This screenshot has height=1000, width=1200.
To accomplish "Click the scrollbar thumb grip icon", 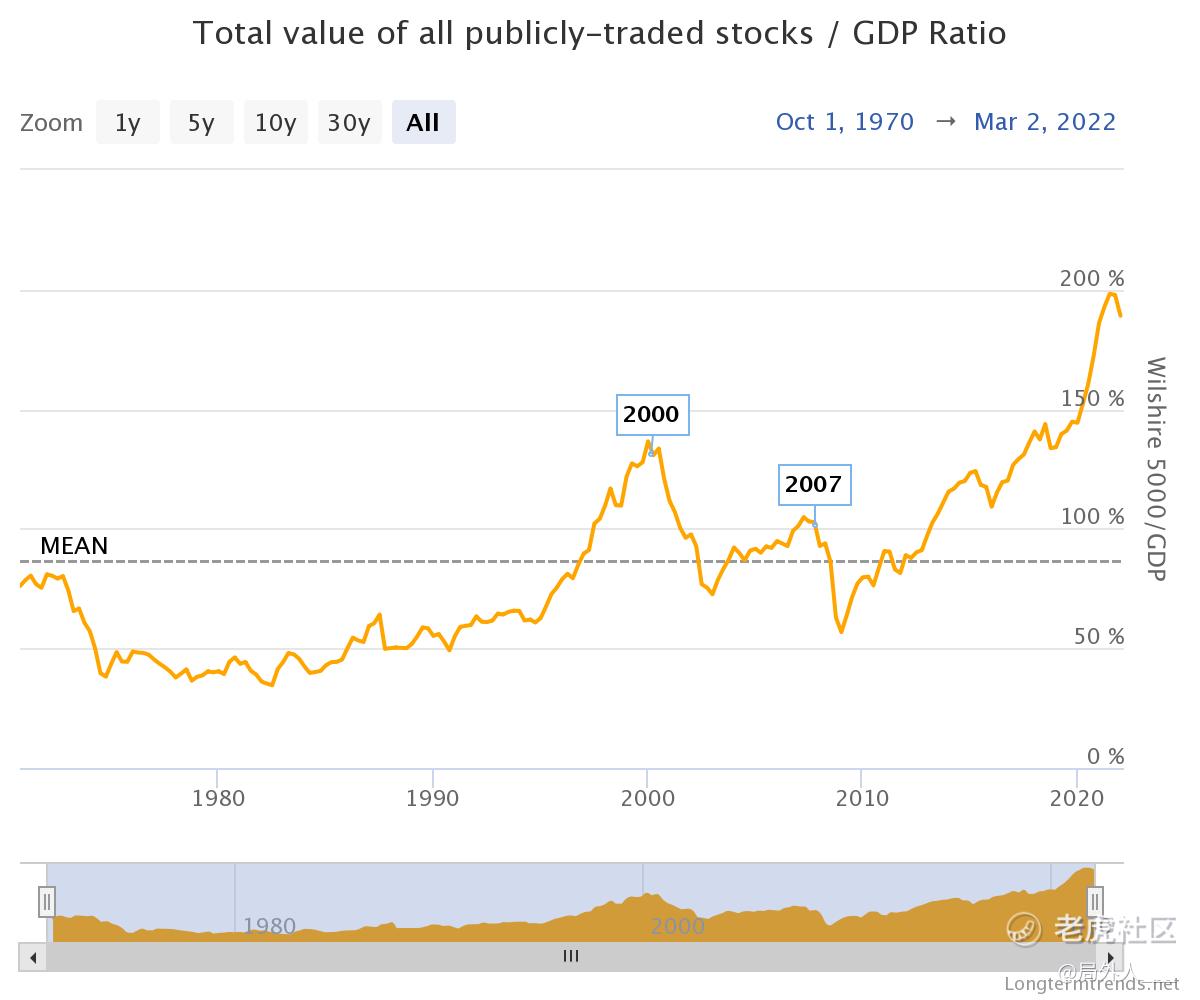I will [x=571, y=956].
